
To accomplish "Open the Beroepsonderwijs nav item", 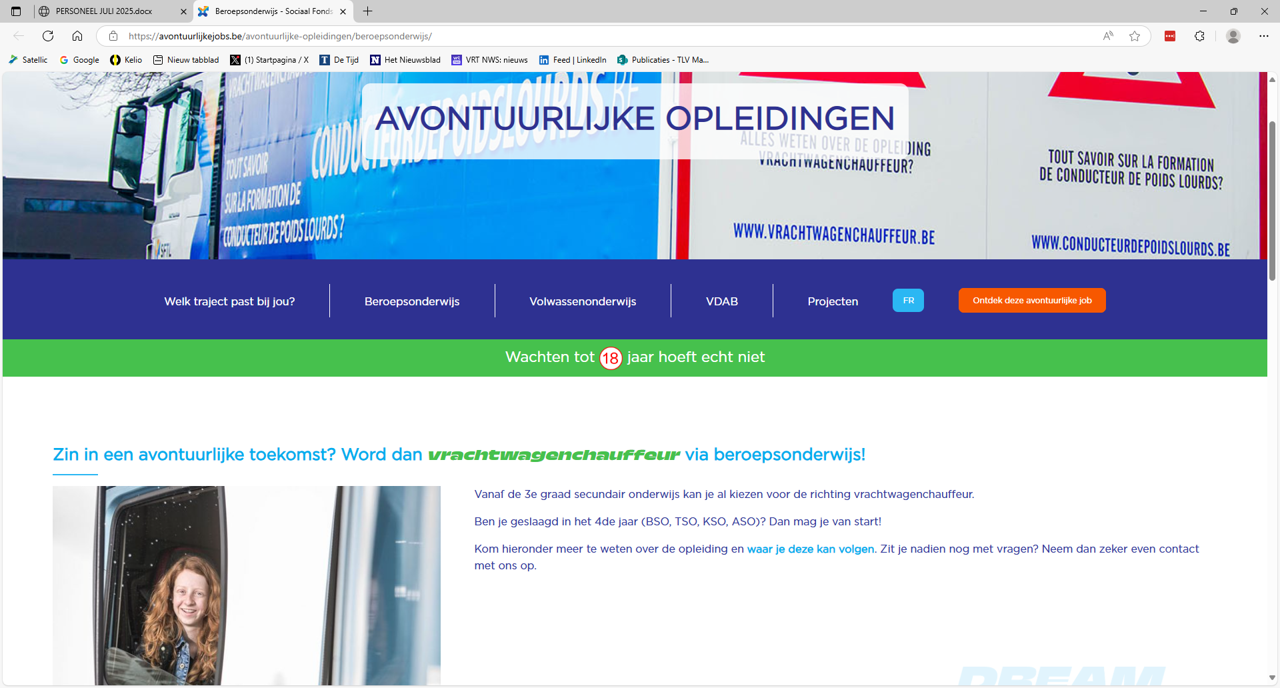I will (412, 301).
